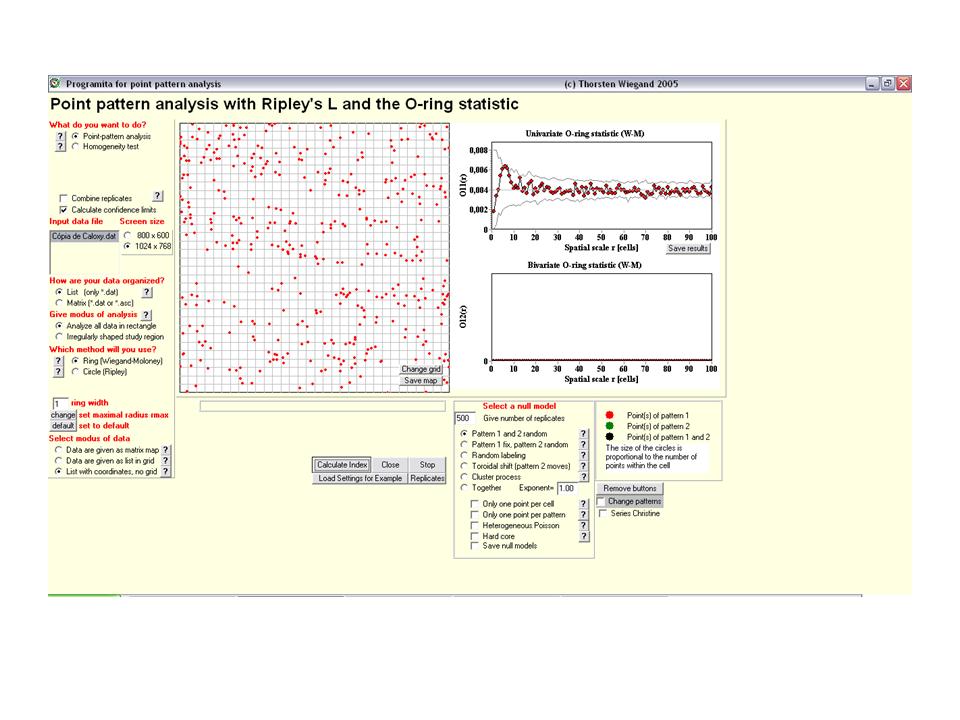Click help icon beside Point-pattern analysis
960x720 pixels.
[60, 135]
